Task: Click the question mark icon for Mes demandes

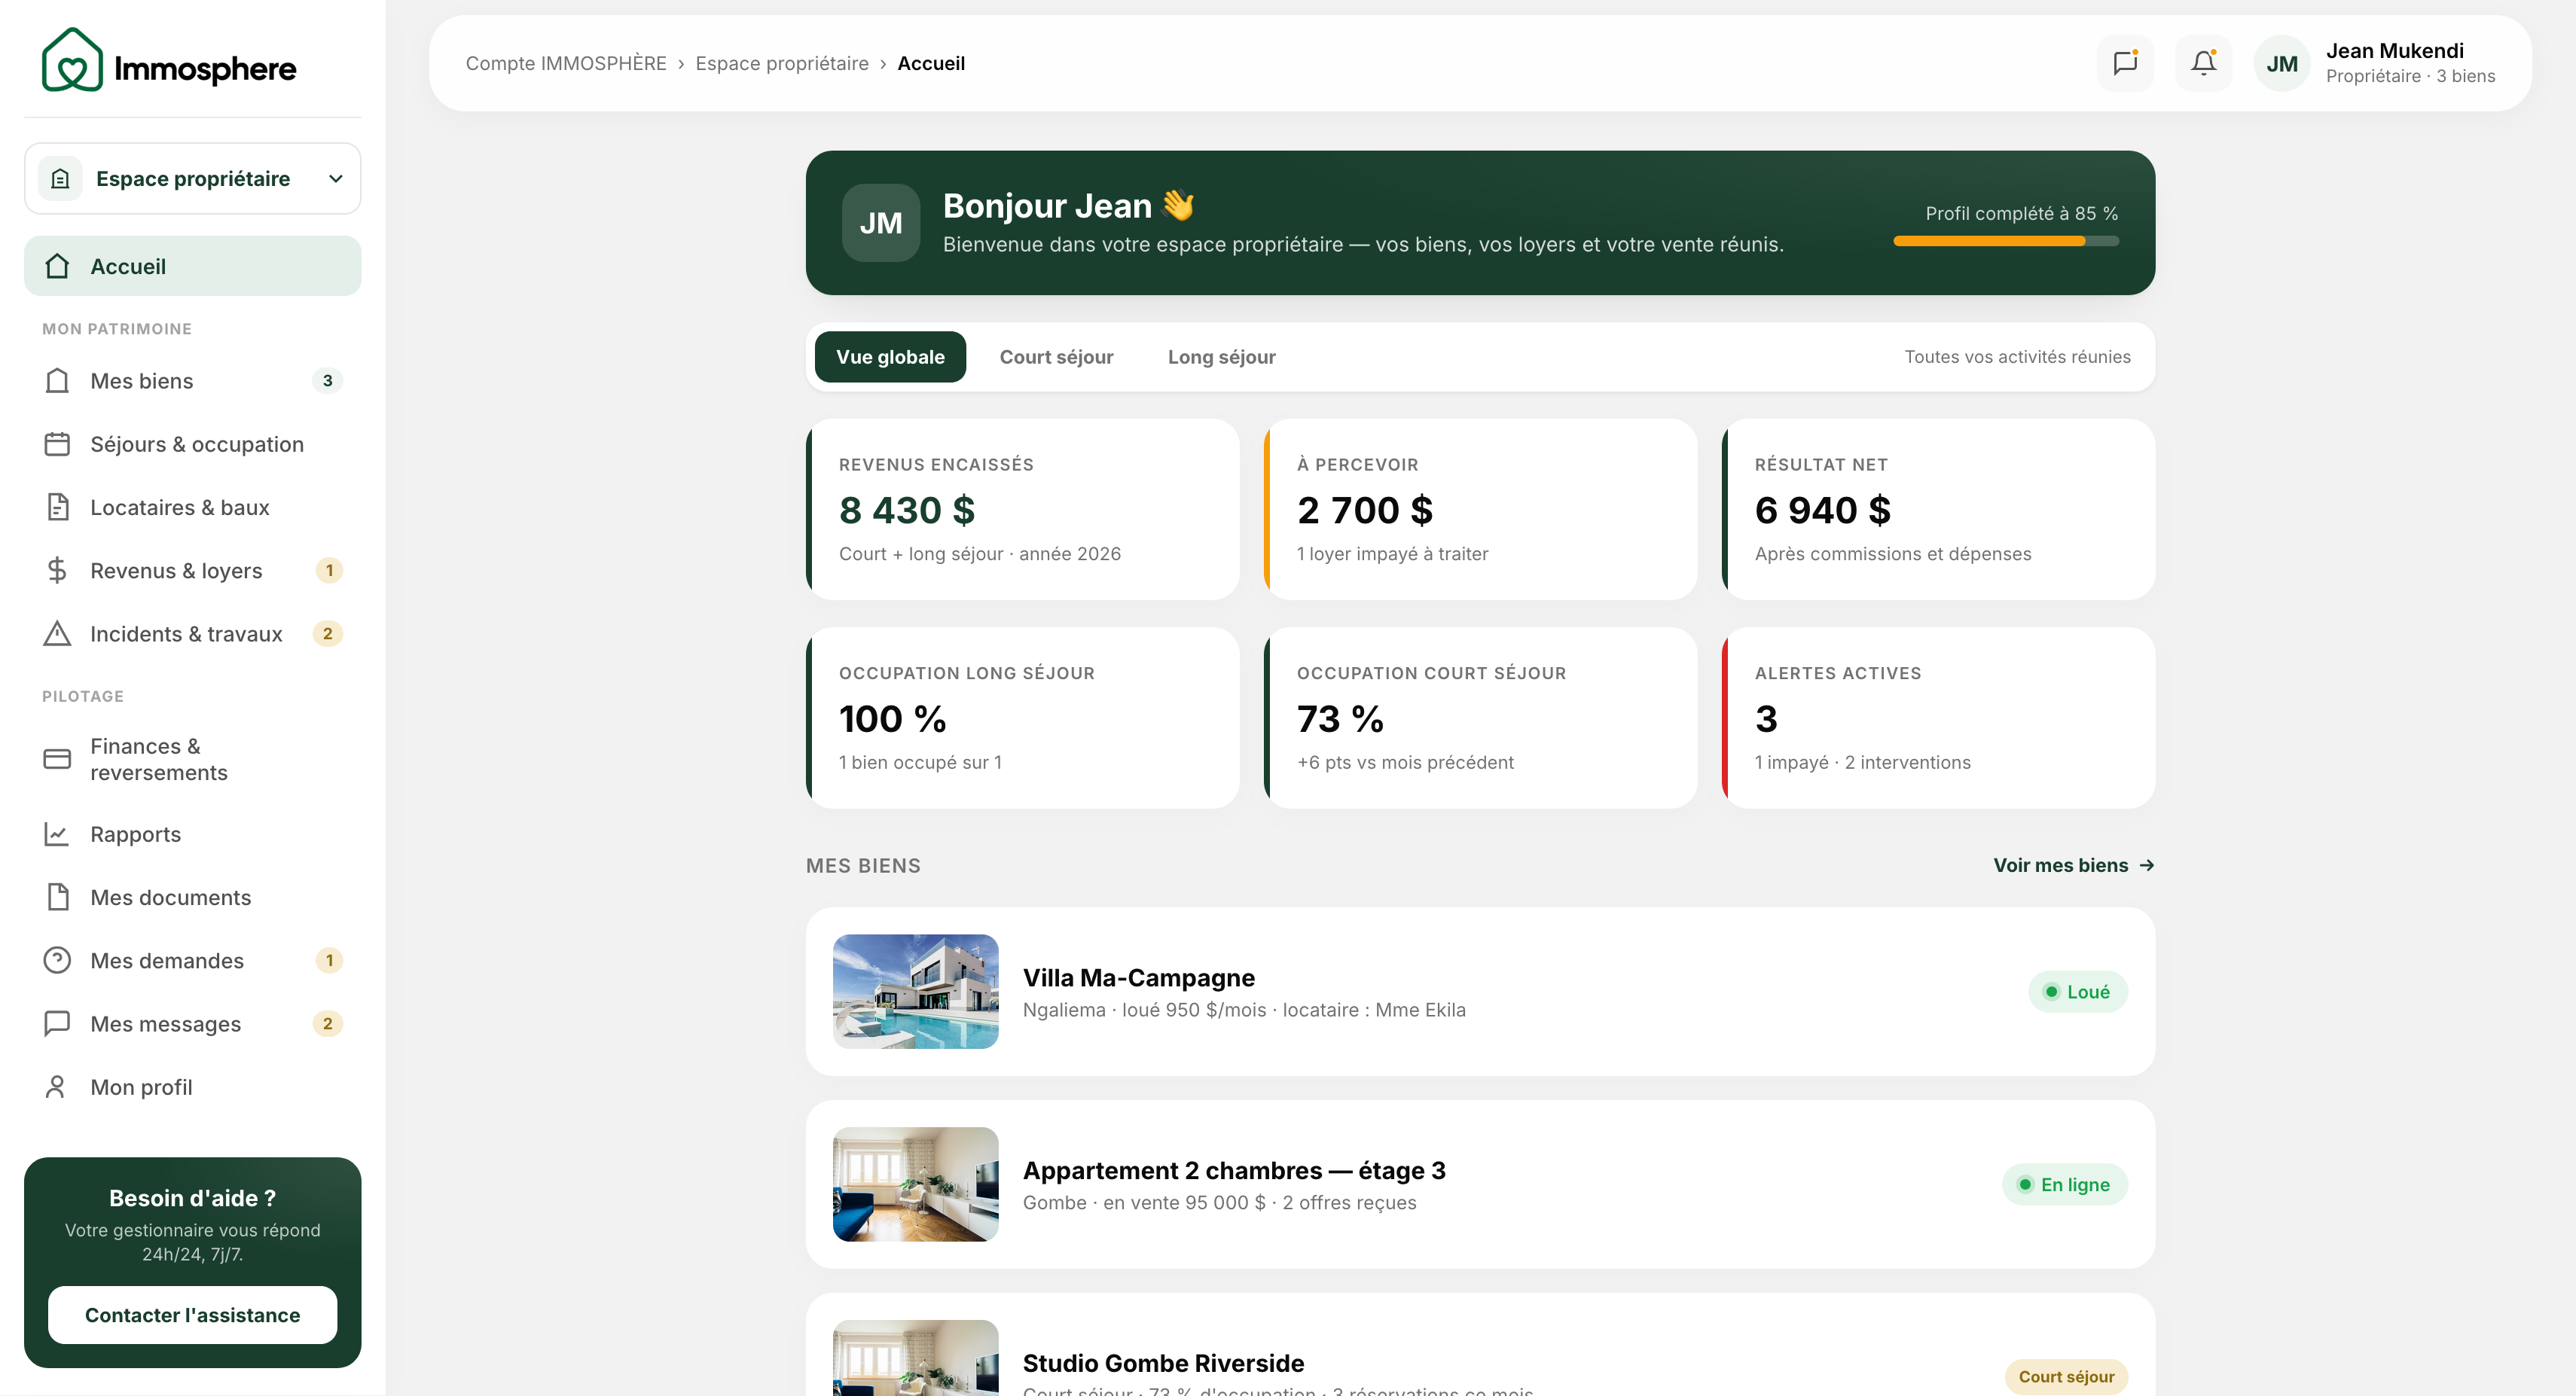Action: pyautogui.click(x=57, y=960)
